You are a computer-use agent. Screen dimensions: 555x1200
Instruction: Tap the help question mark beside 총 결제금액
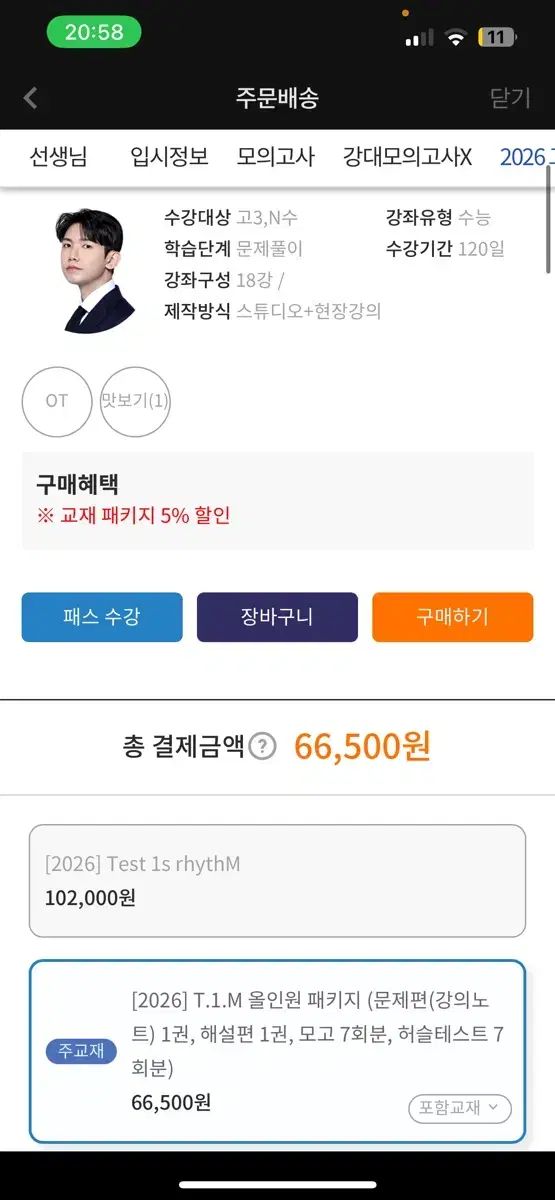(262, 746)
